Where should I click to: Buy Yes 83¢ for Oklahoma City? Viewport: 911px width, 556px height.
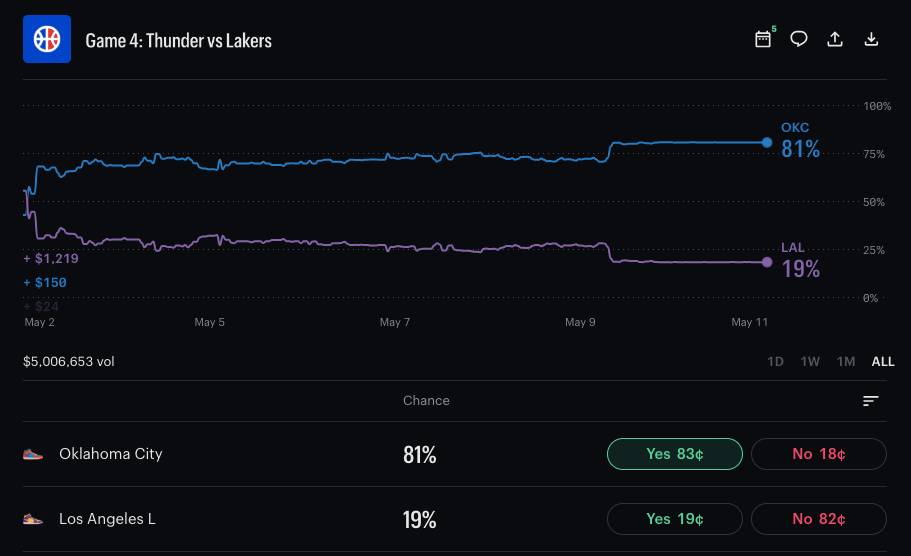point(675,454)
